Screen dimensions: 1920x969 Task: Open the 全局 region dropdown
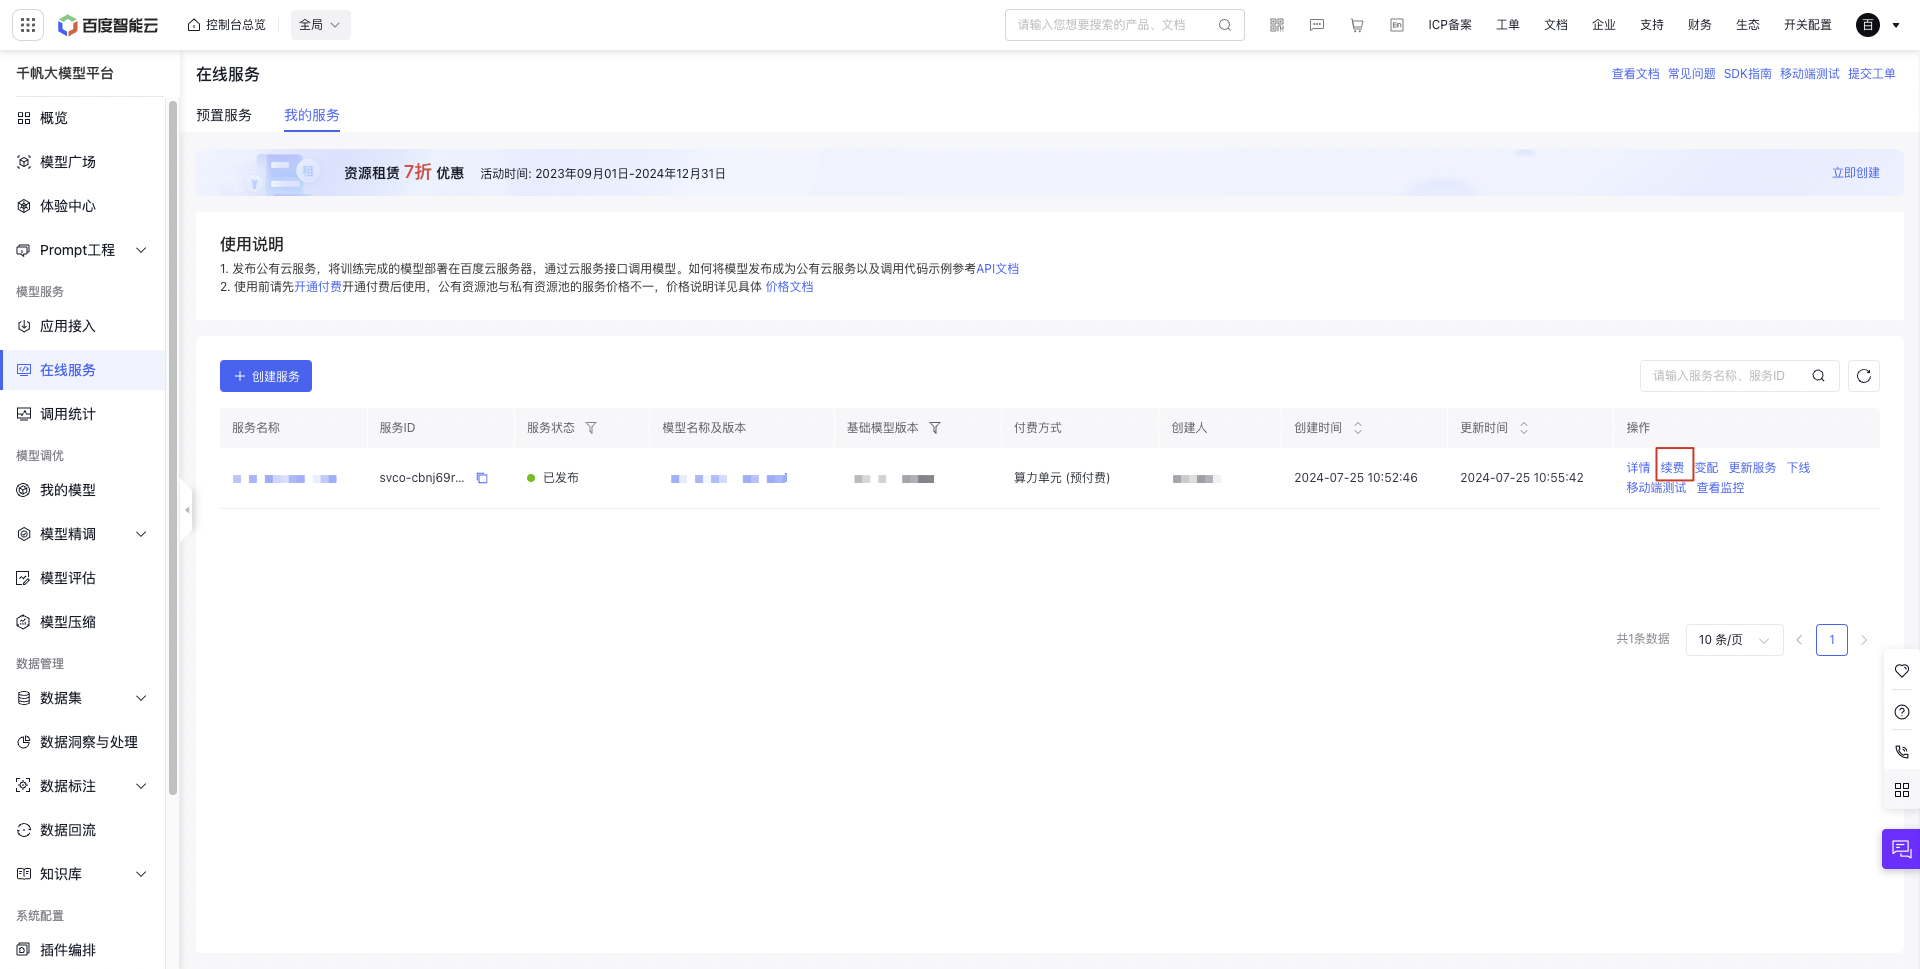click(321, 25)
